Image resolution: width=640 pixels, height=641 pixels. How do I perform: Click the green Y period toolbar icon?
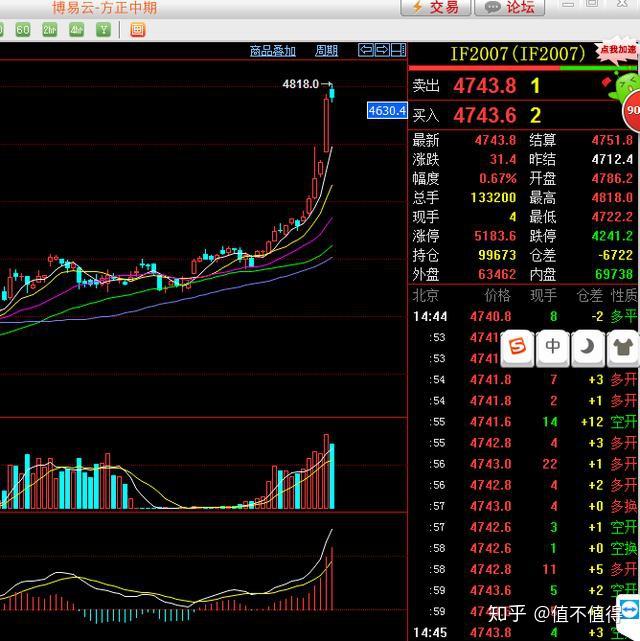103,30
